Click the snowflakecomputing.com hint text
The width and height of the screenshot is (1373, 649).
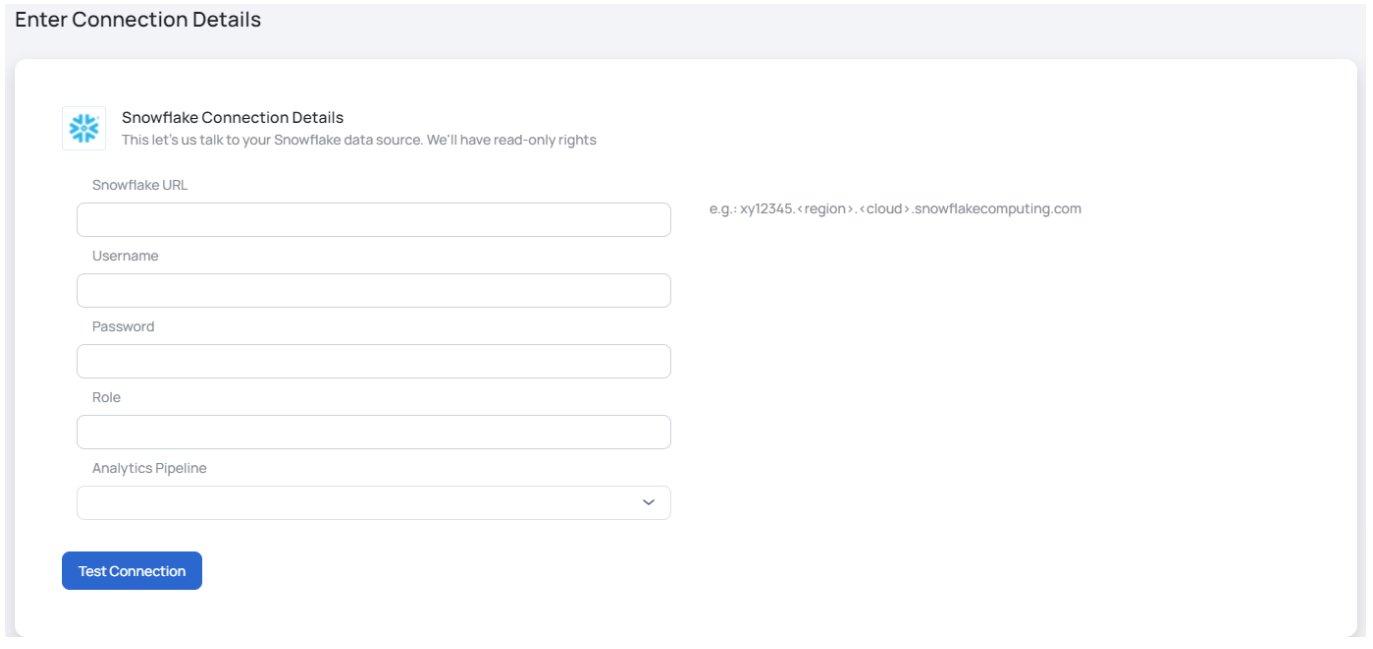pyautogui.click(x=998, y=210)
